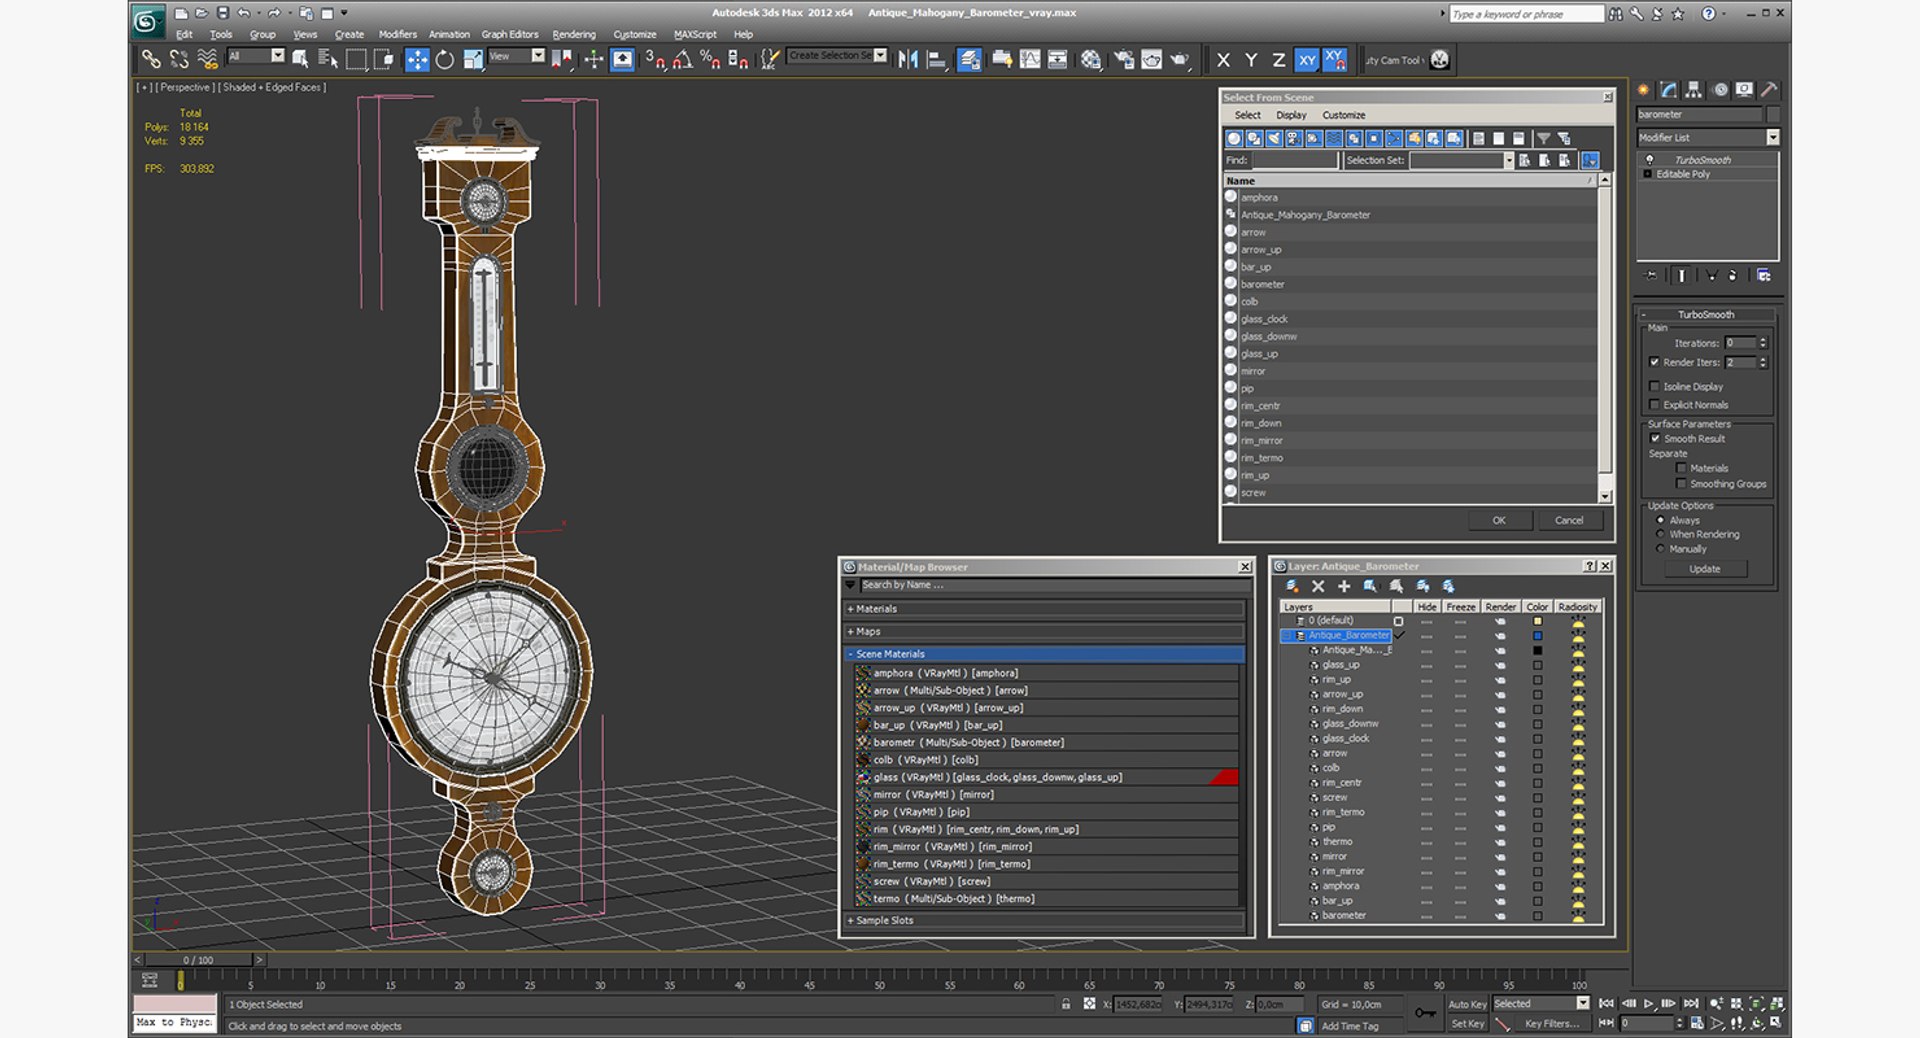Open the Hierarchy command panel tab
Image resolution: width=1920 pixels, height=1038 pixels.
tap(1693, 90)
